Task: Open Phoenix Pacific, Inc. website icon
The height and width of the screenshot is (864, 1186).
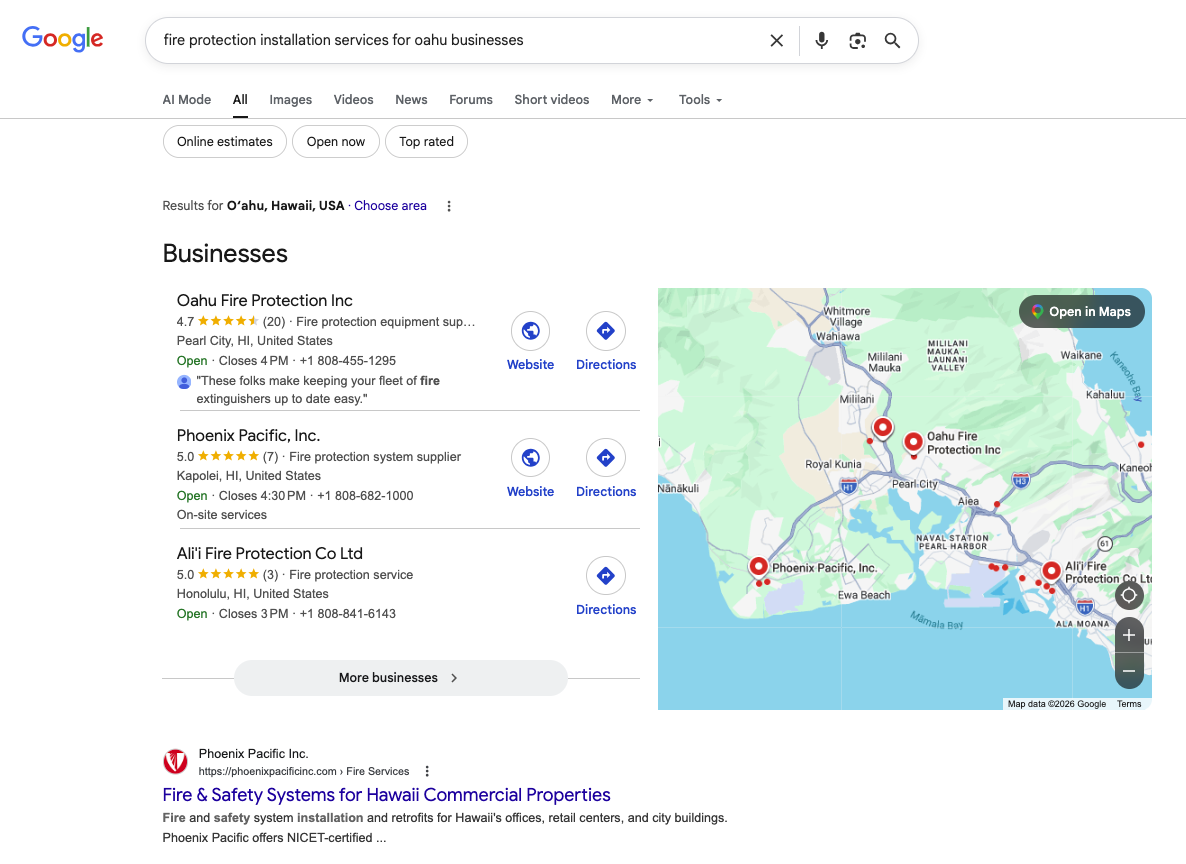Action: [x=530, y=458]
